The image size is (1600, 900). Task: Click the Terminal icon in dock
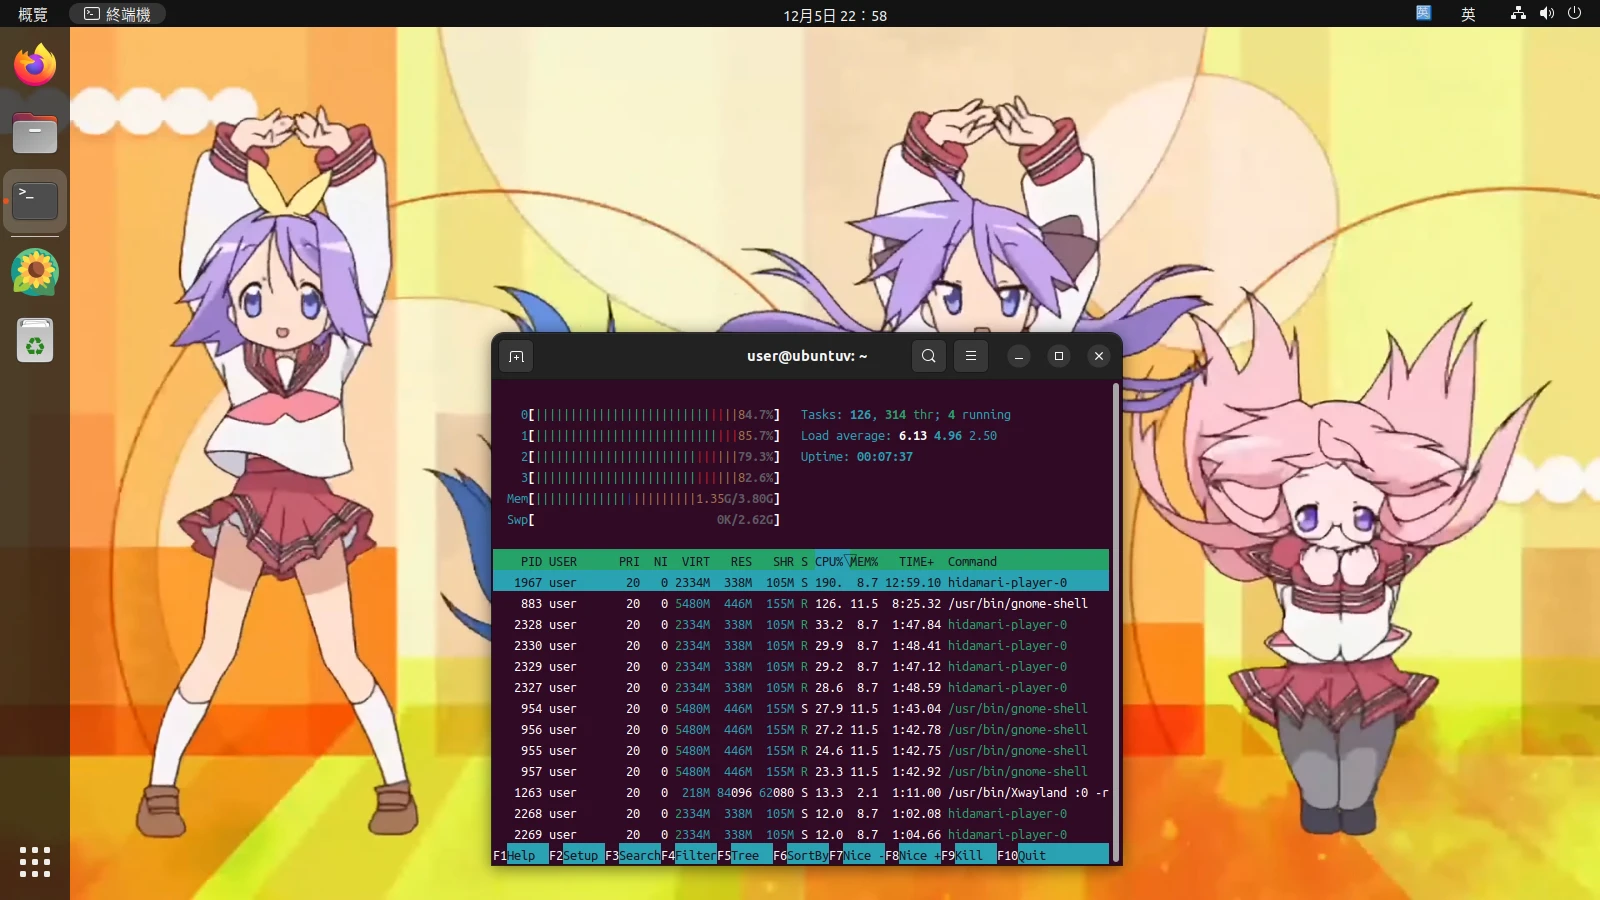tap(35, 201)
